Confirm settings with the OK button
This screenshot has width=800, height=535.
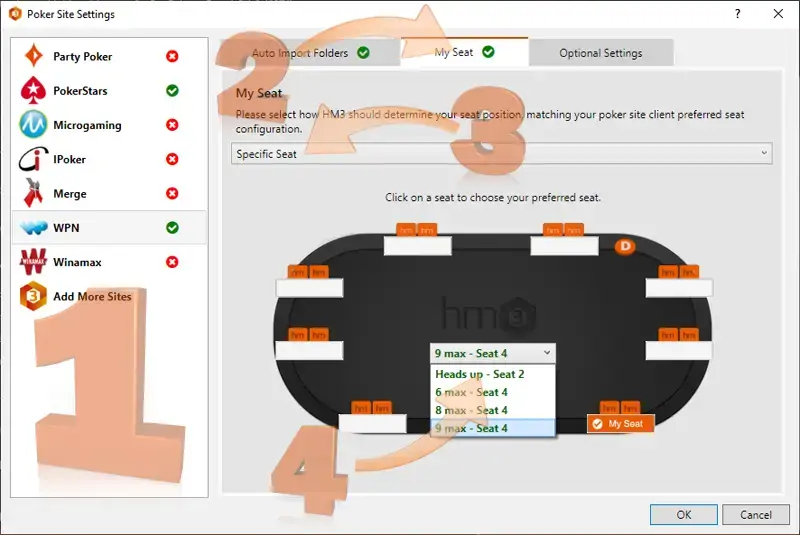tap(684, 515)
